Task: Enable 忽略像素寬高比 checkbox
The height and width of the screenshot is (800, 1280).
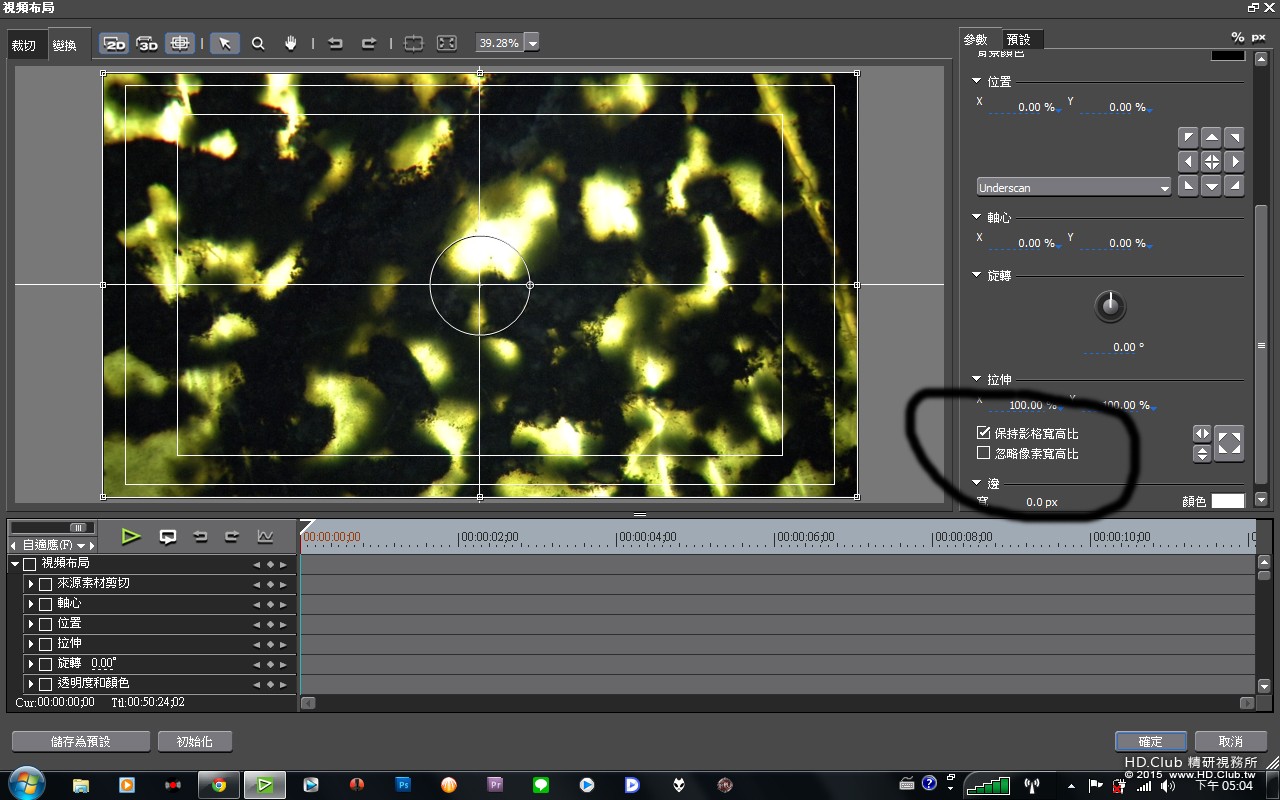Action: coord(983,453)
